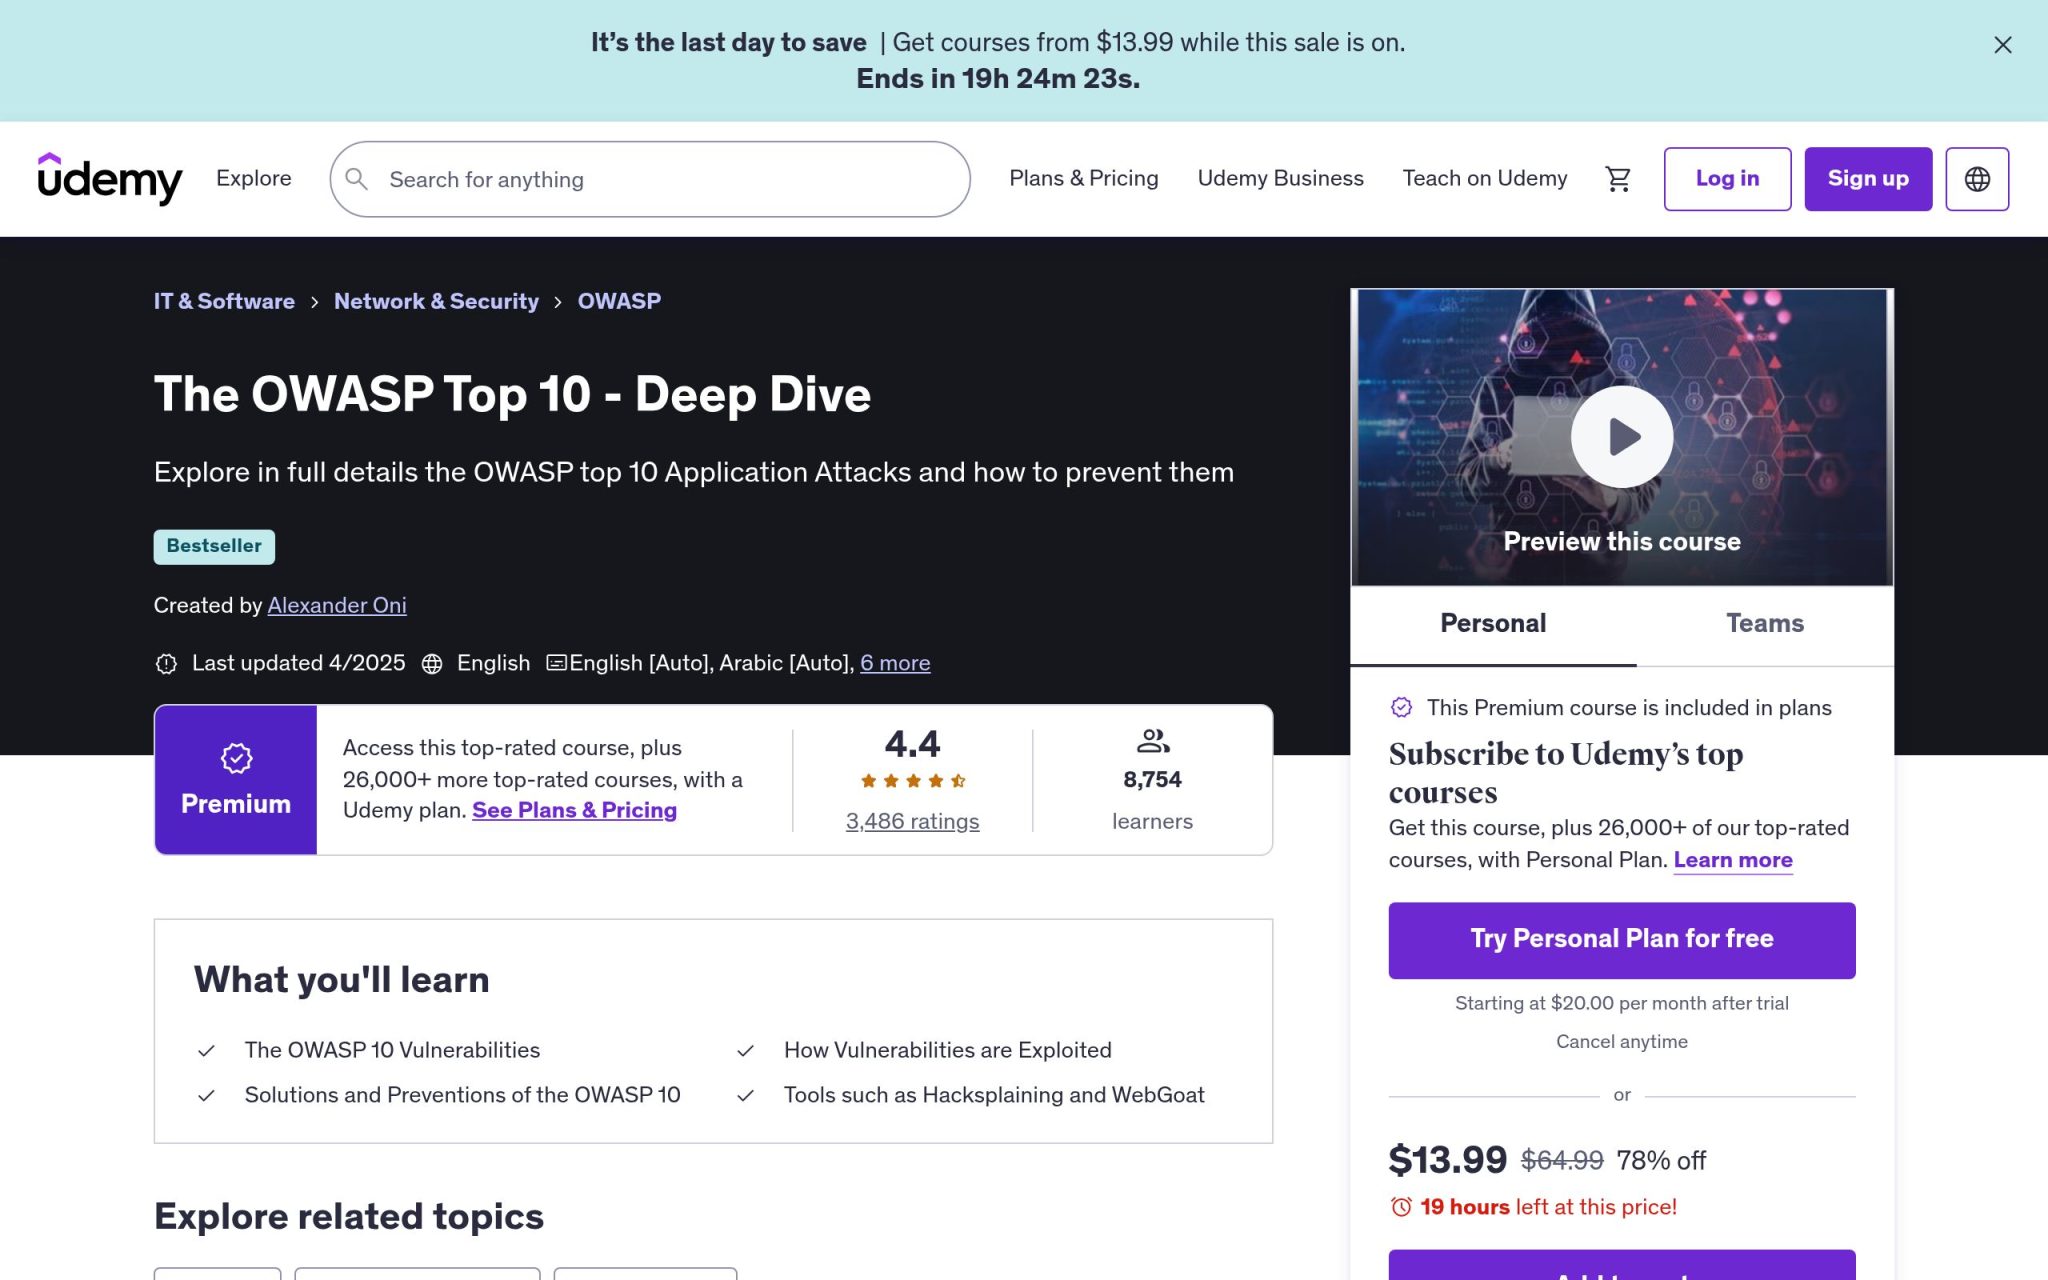
Task: Open the language globe selector
Action: (x=1977, y=179)
